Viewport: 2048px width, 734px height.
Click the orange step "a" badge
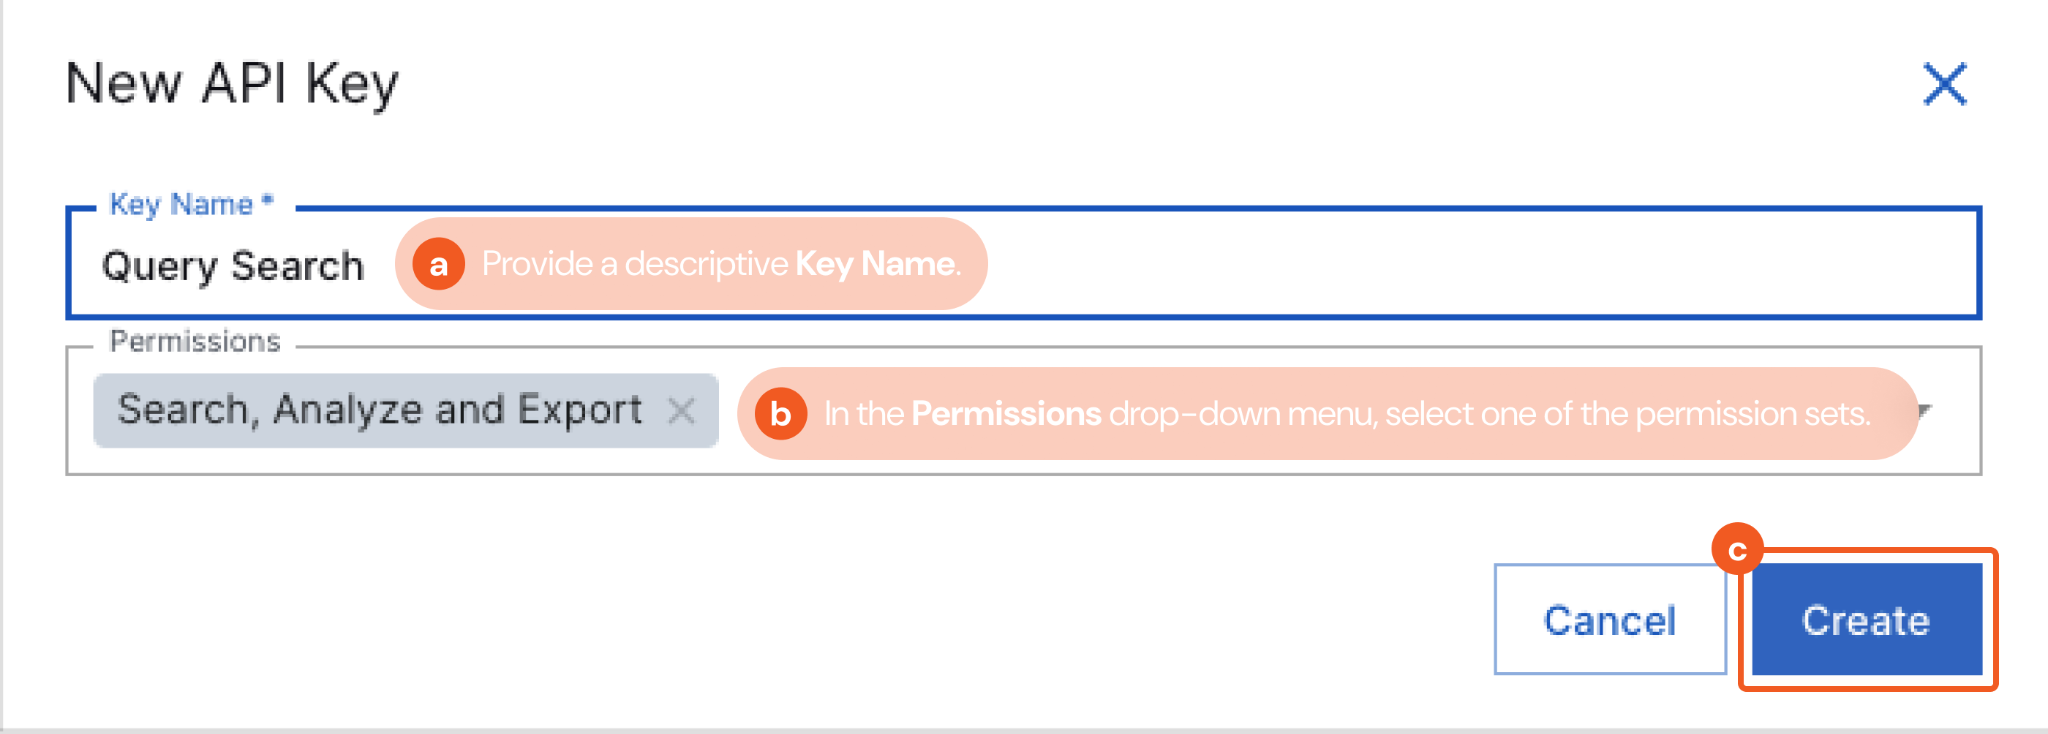tap(438, 264)
